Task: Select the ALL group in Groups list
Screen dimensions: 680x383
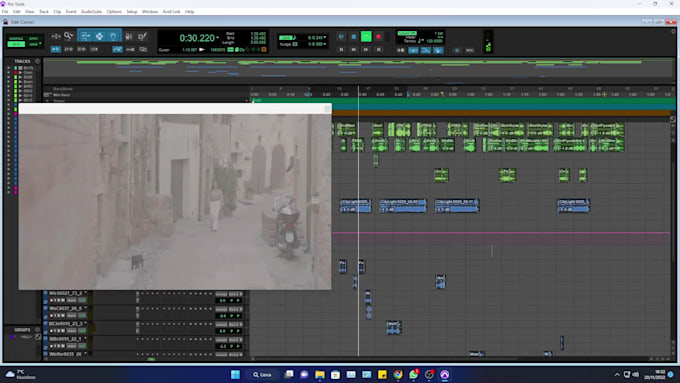Action: pyautogui.click(x=26, y=337)
